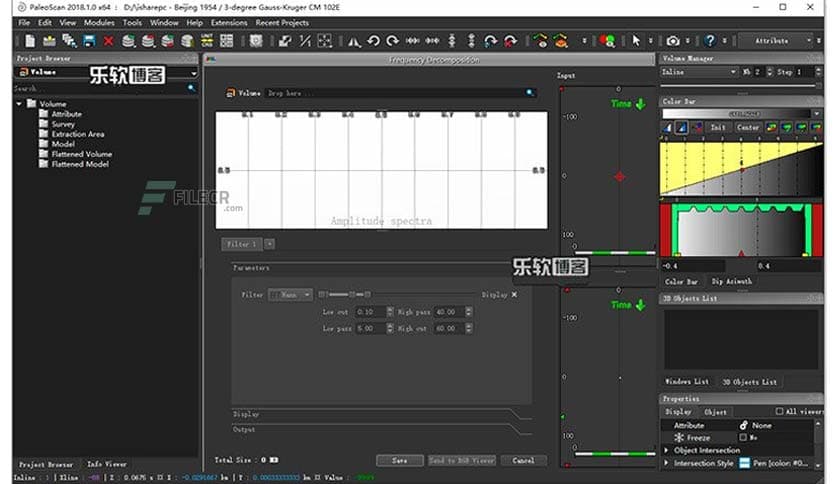Click the Volume 'Drop here' input field
Viewport: 836px width, 484px height.
[x=400, y=93]
